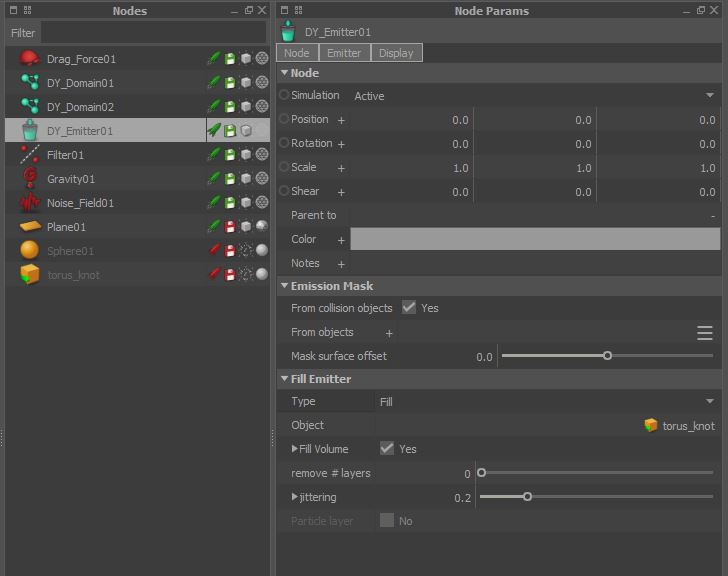
Task: Select the Noise_Field01 node row
Action: tap(137, 202)
